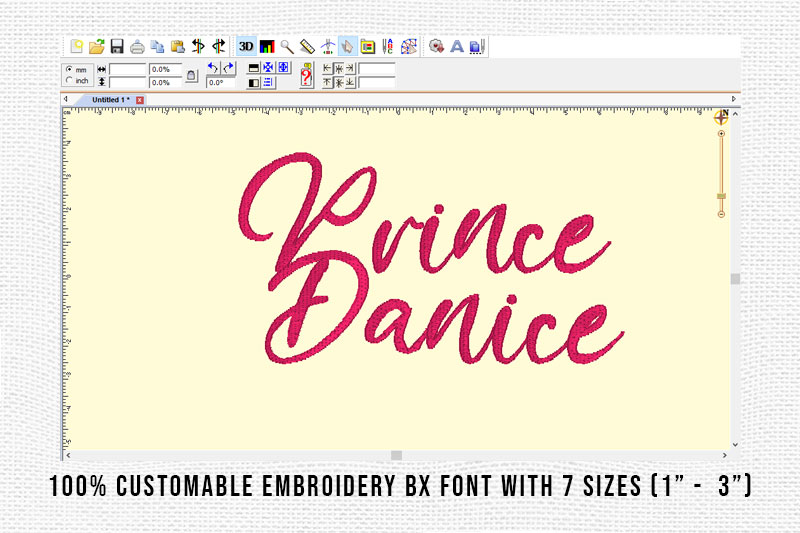This screenshot has height=533, width=800.
Task: Zoom out with the slider minus button
Action: click(721, 214)
